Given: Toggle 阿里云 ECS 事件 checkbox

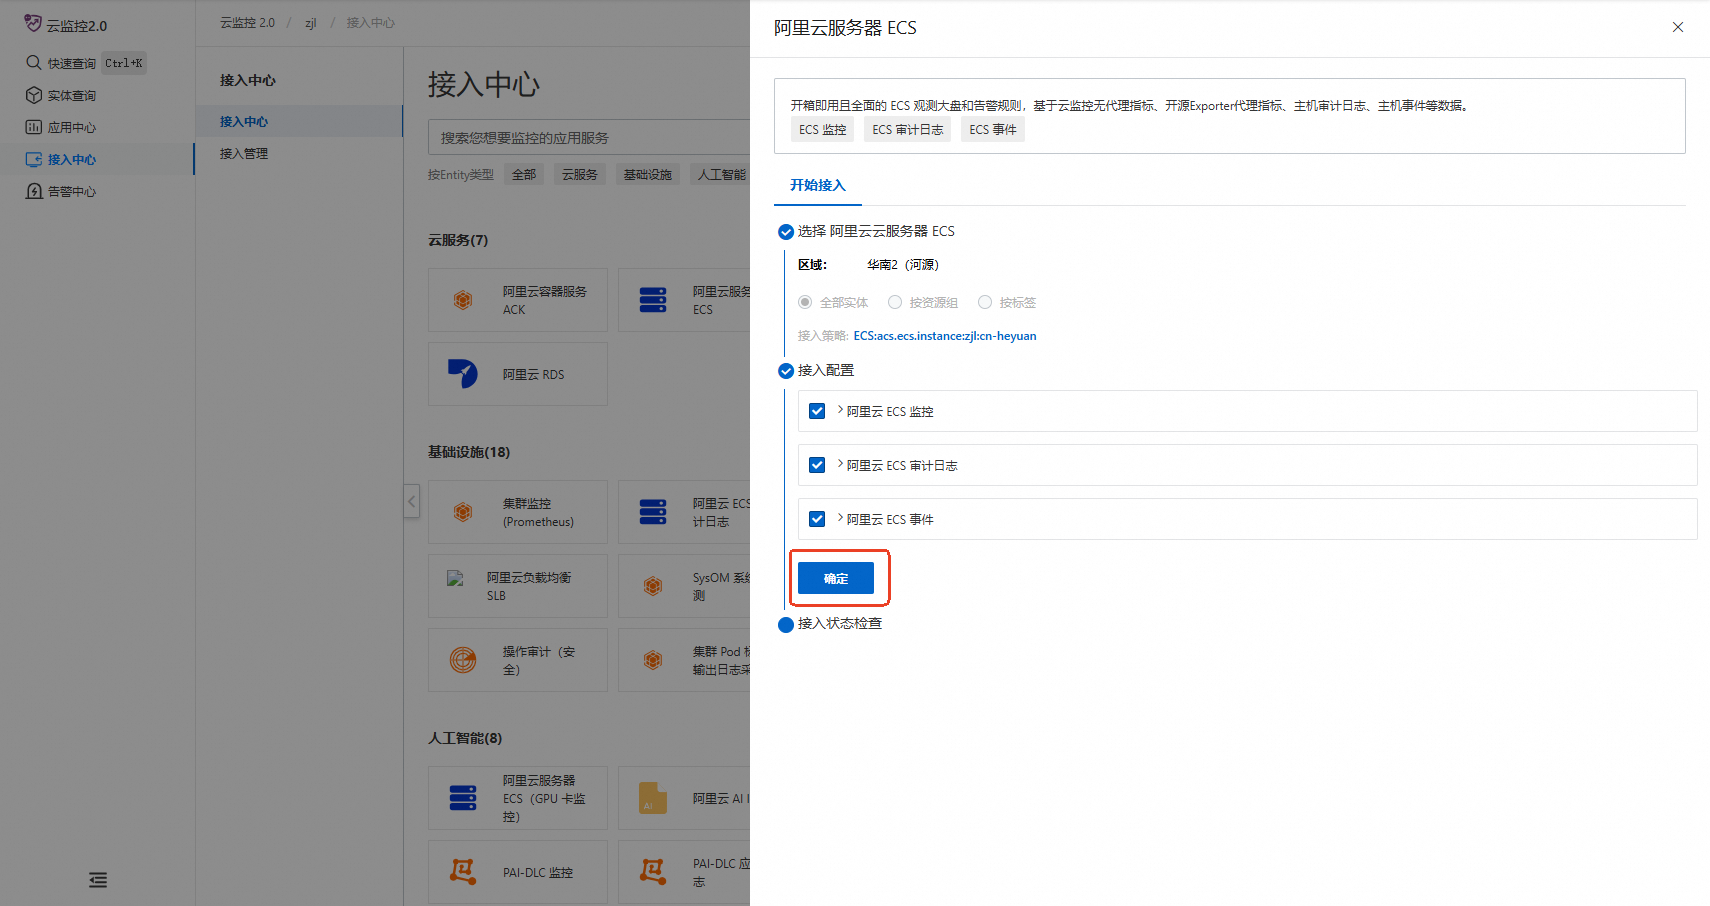Looking at the screenshot, I should tap(817, 519).
